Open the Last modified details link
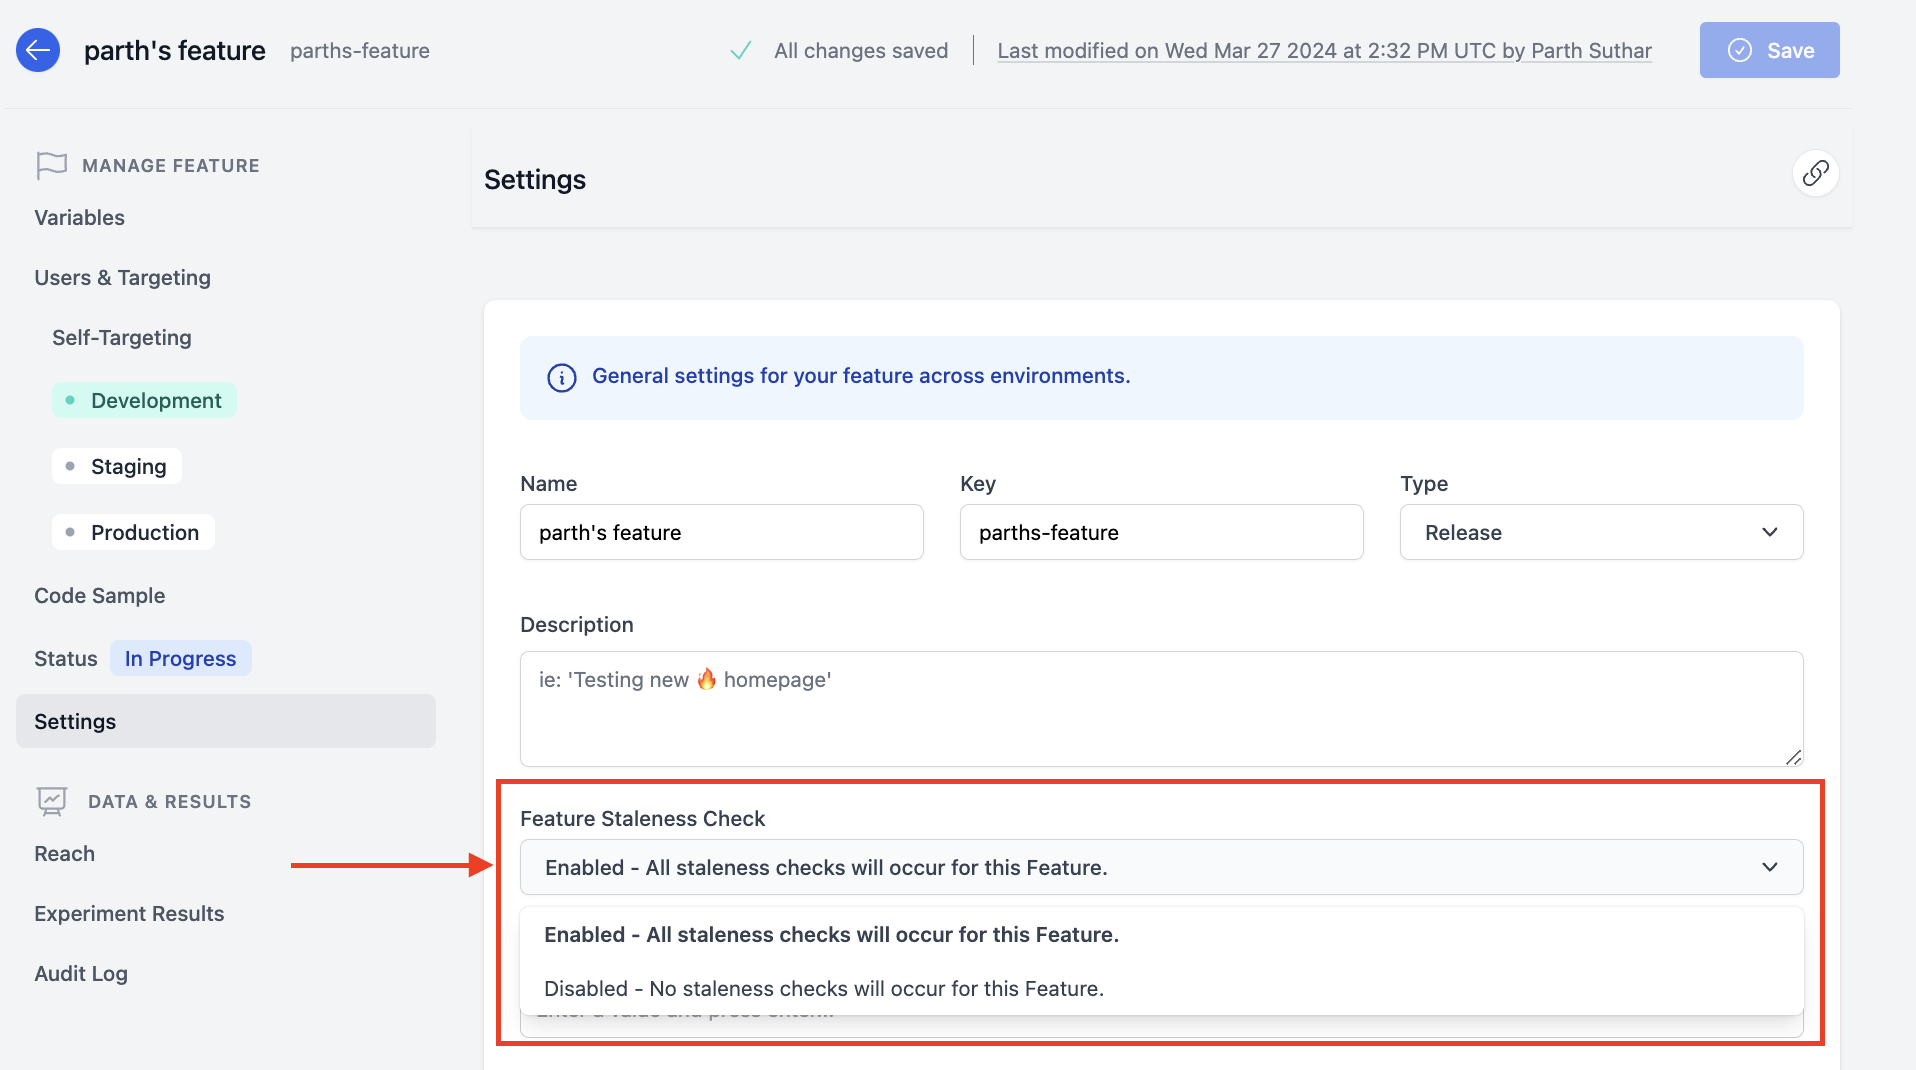The image size is (1916, 1070). (x=1324, y=50)
